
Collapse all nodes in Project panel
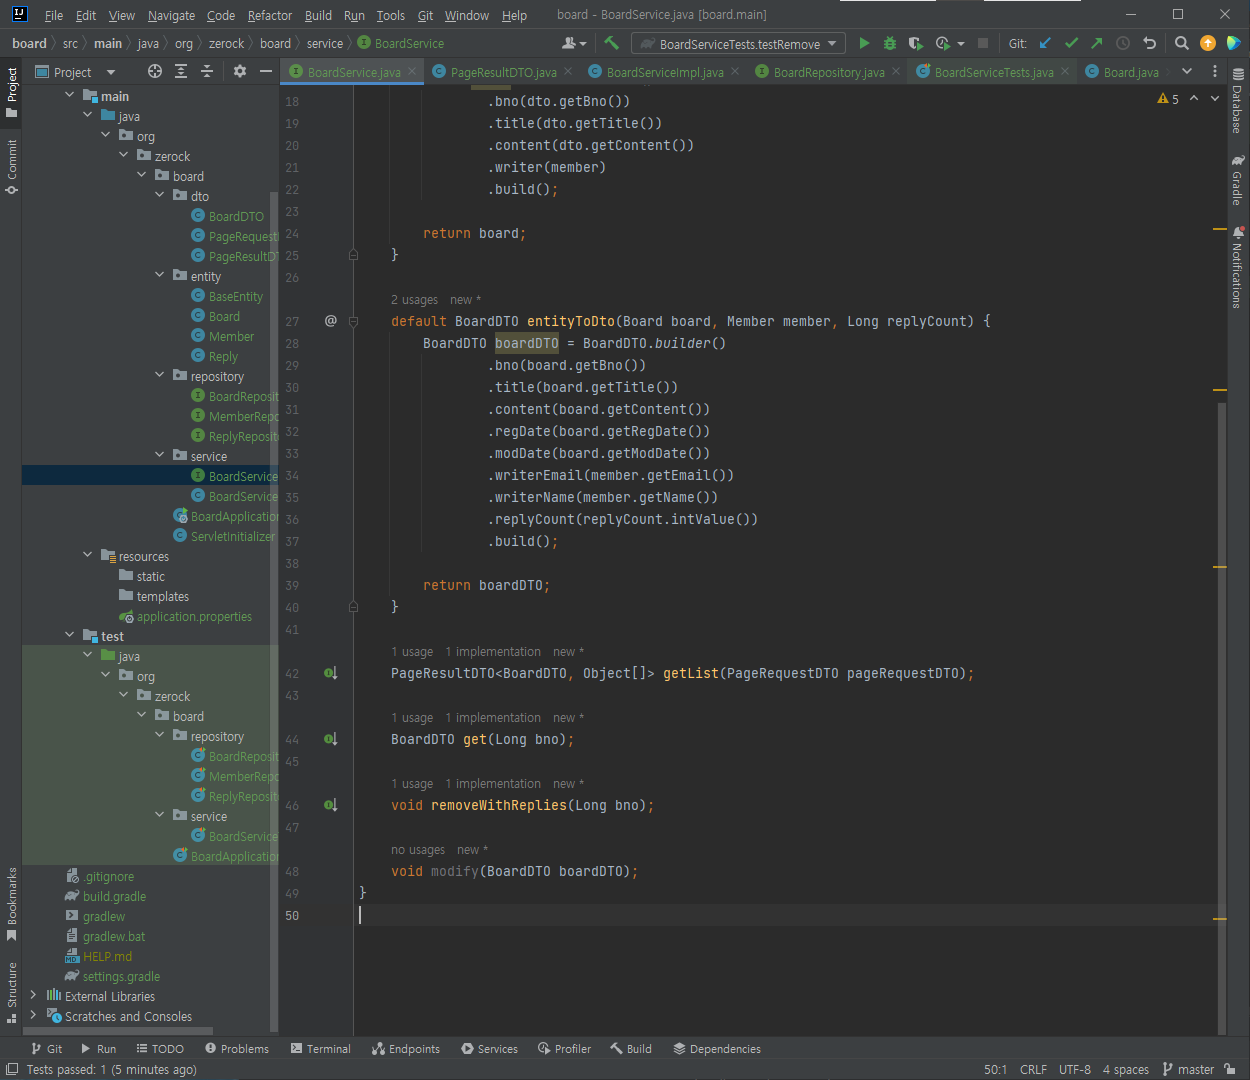pos(207,71)
